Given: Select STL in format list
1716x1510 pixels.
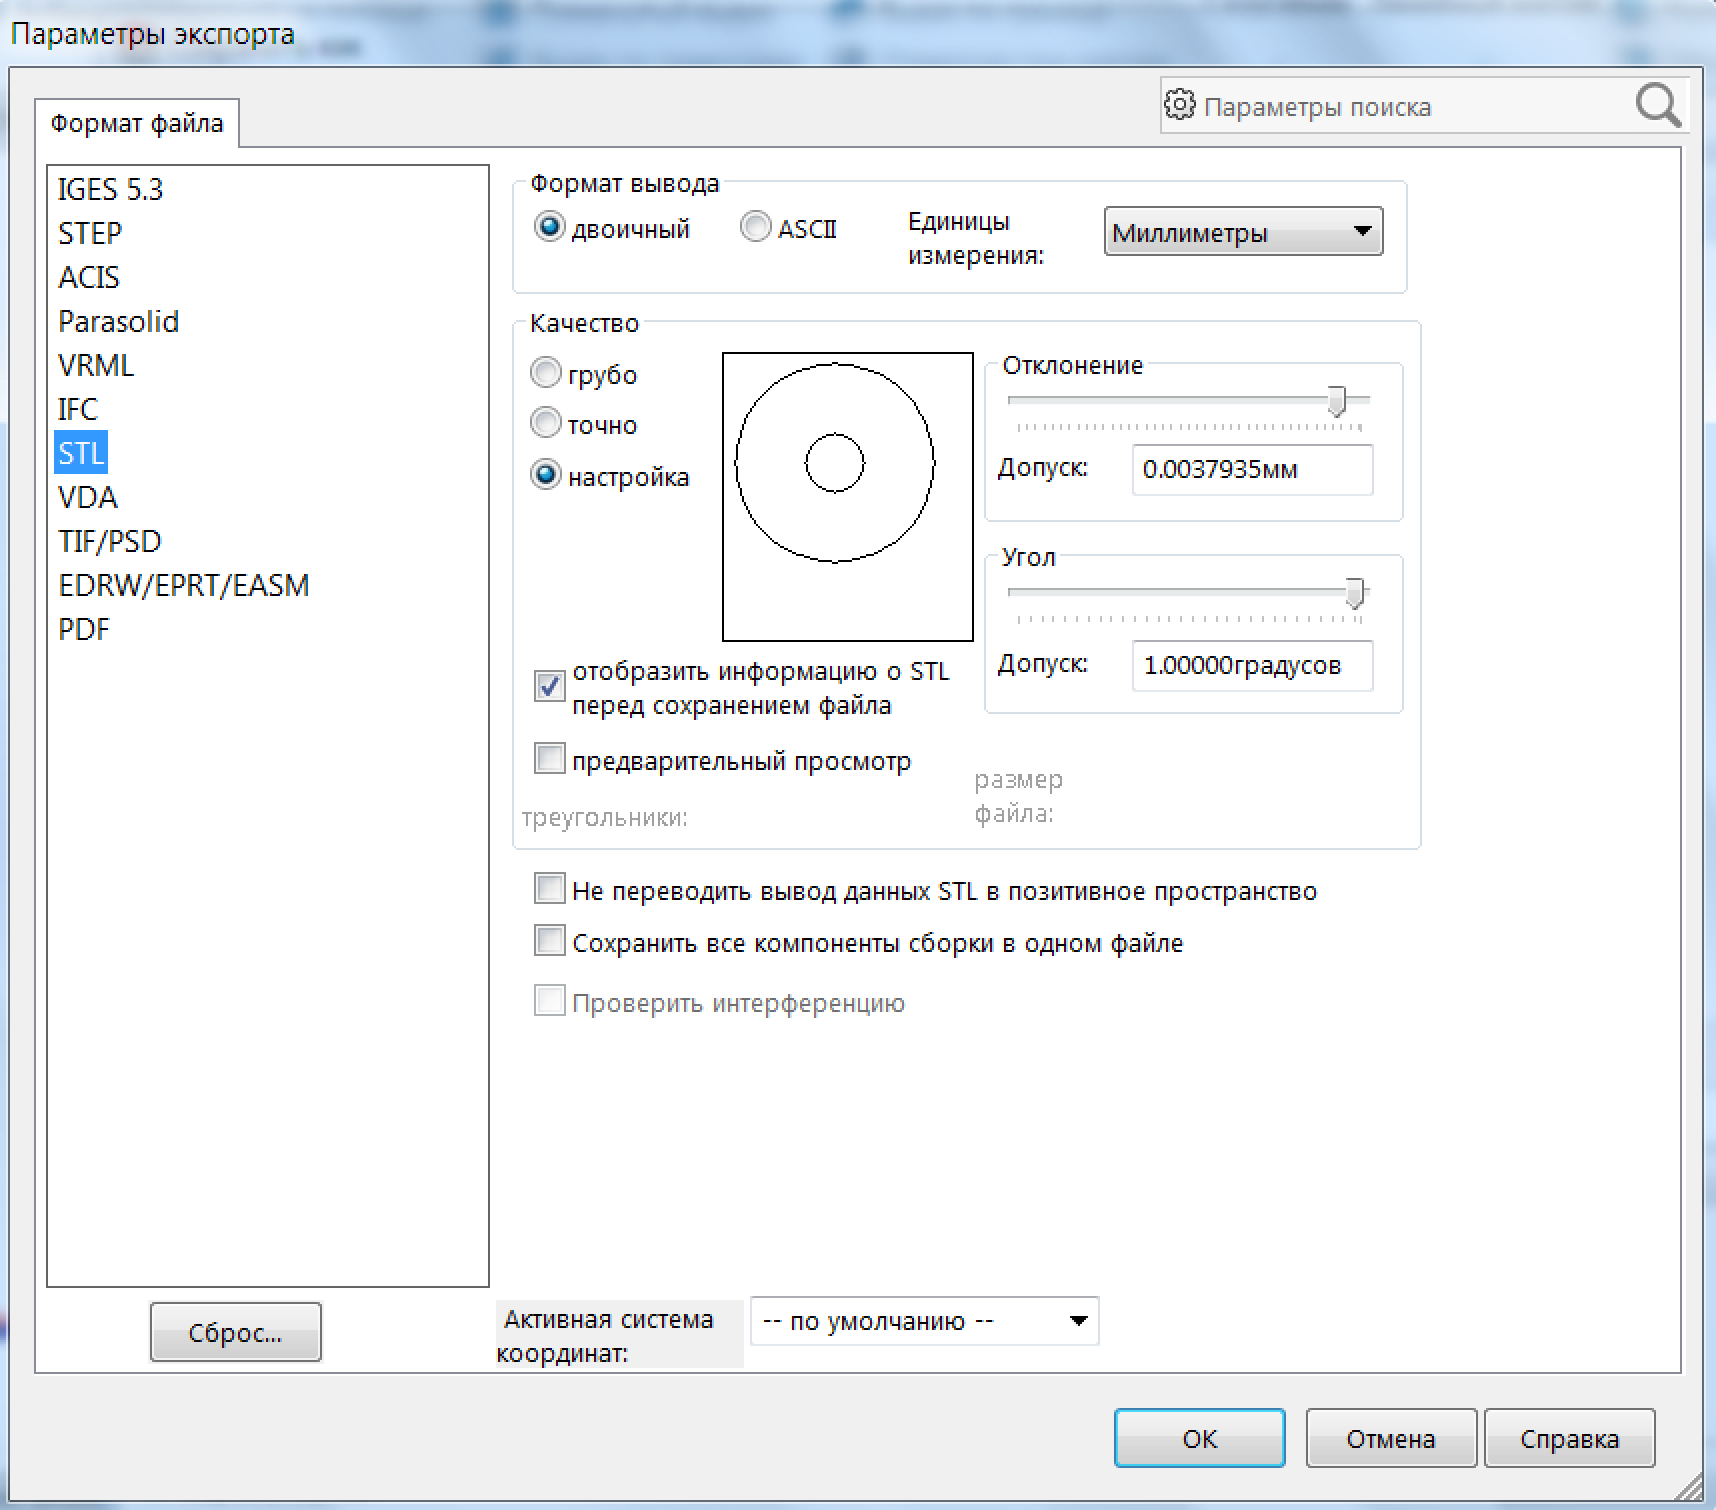Looking at the screenshot, I should tap(81, 453).
